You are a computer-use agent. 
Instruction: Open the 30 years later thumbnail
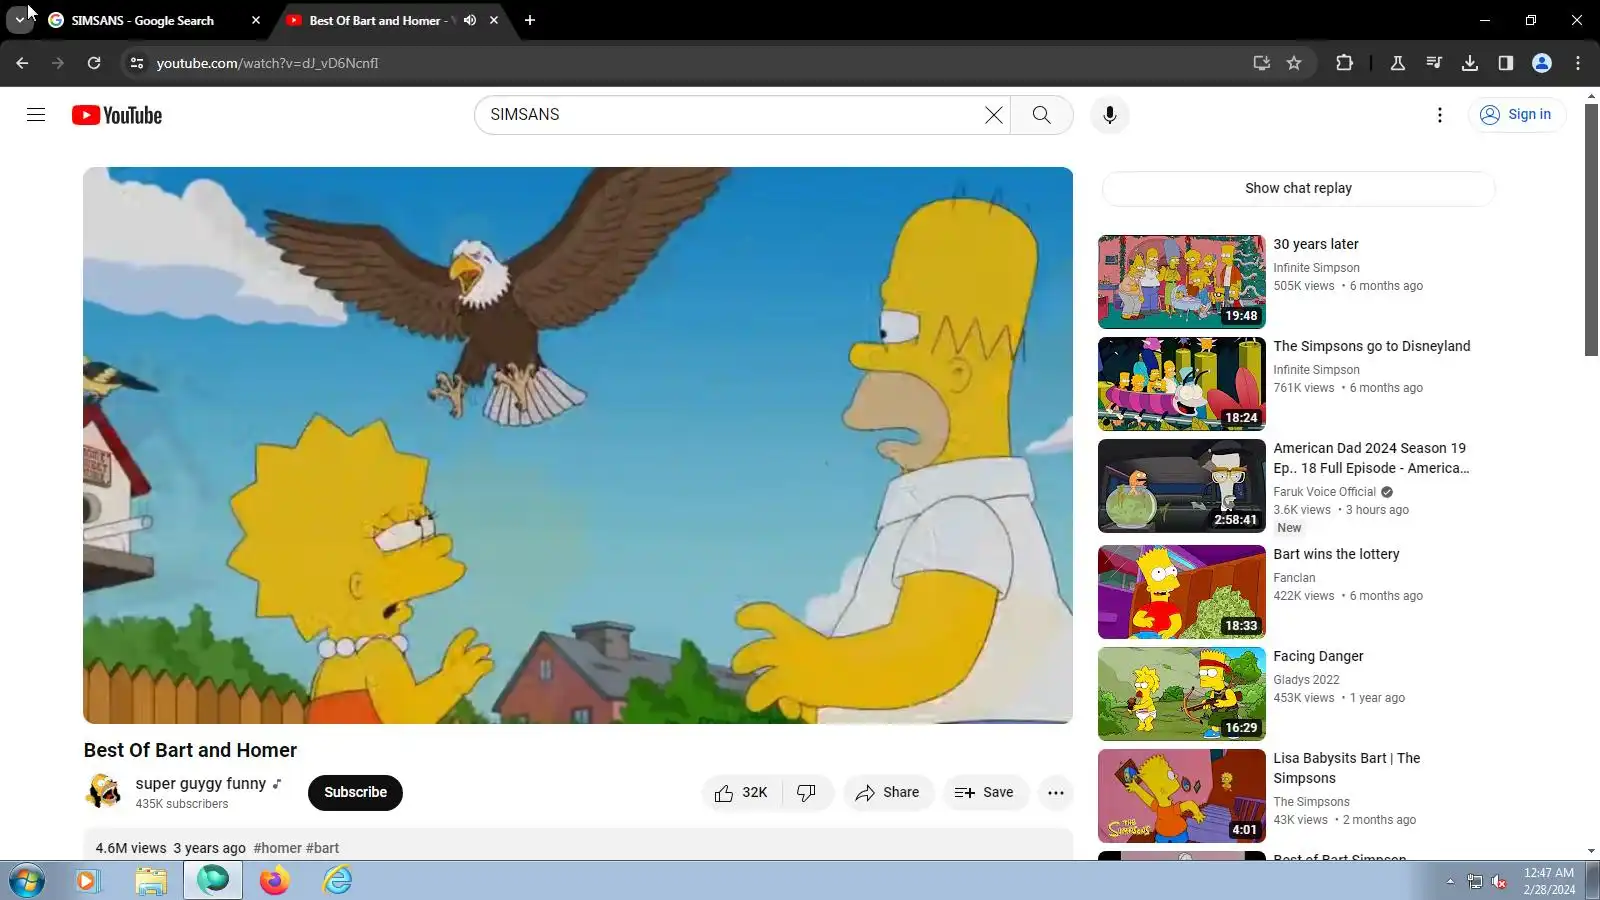click(1181, 282)
